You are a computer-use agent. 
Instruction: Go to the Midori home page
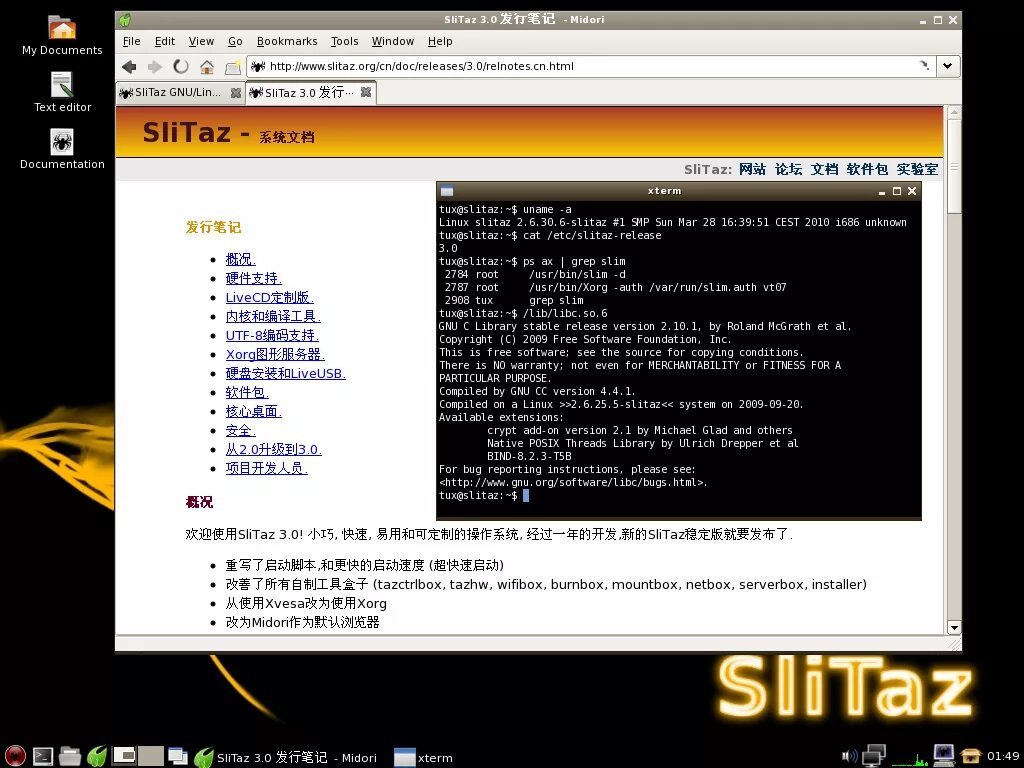tap(207, 66)
